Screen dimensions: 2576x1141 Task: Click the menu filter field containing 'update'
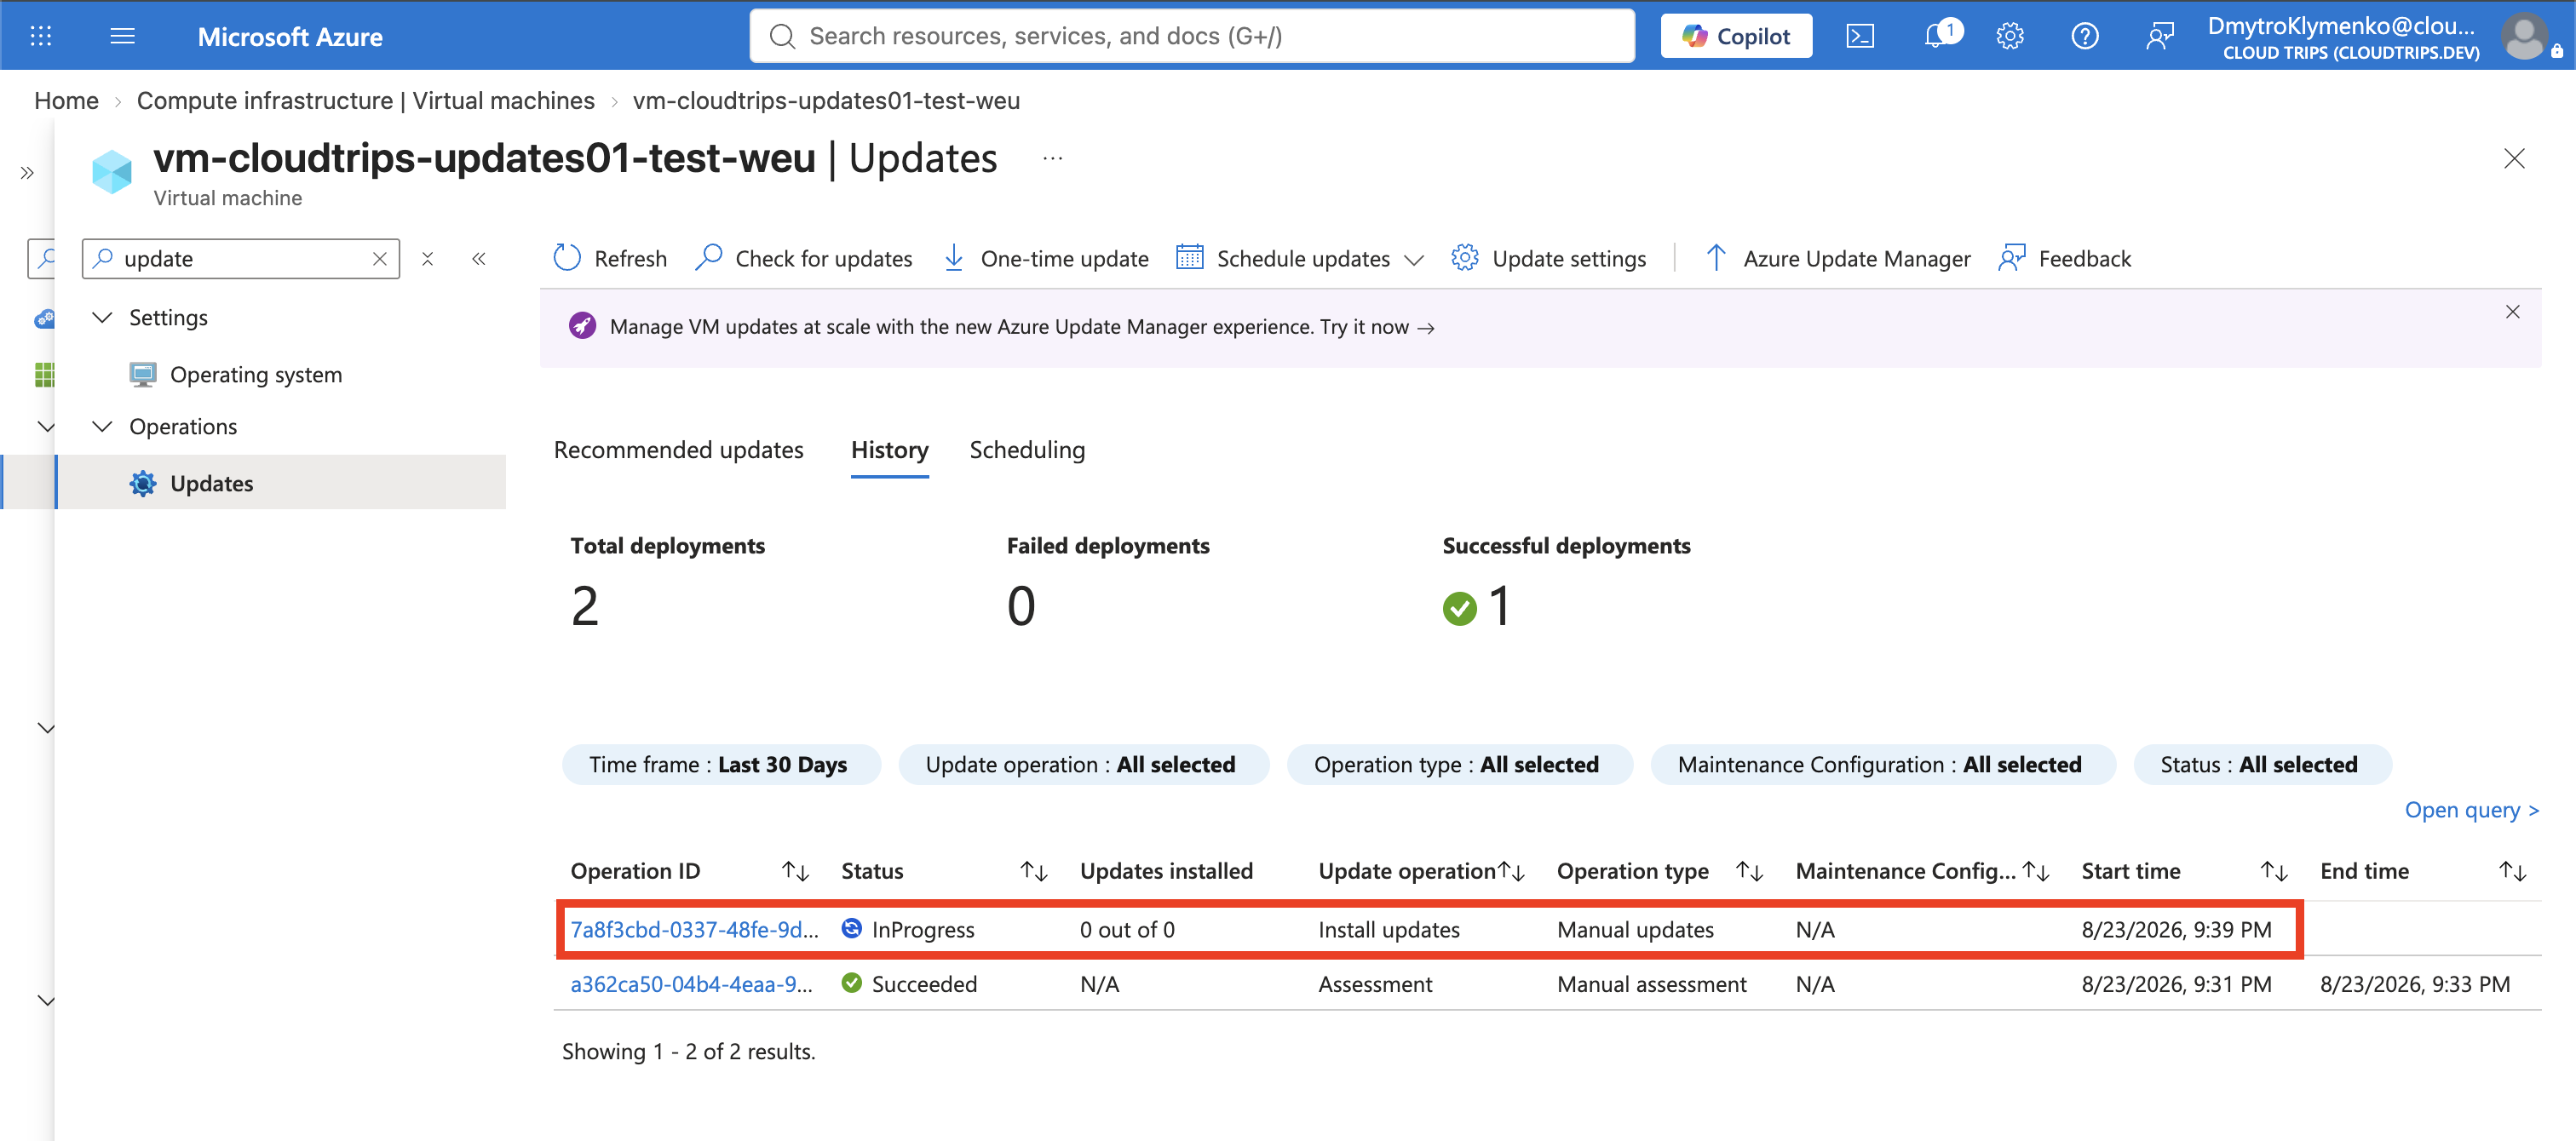coord(240,259)
